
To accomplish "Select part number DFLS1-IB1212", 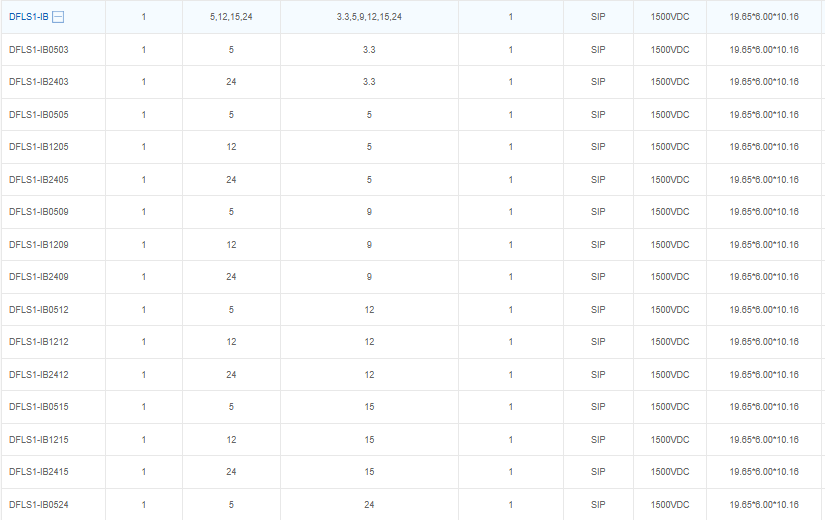I will [x=38, y=342].
